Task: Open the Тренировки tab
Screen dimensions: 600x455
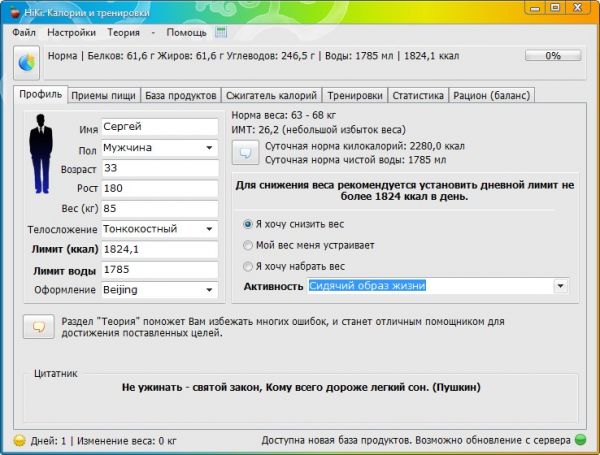Action: click(355, 95)
